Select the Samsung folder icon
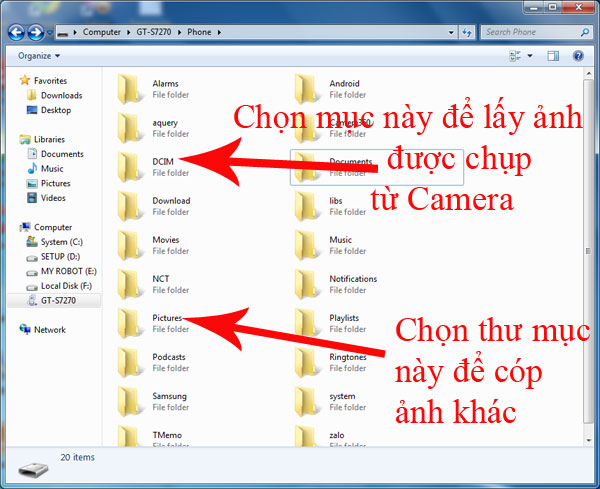600x489 pixels. [128, 401]
